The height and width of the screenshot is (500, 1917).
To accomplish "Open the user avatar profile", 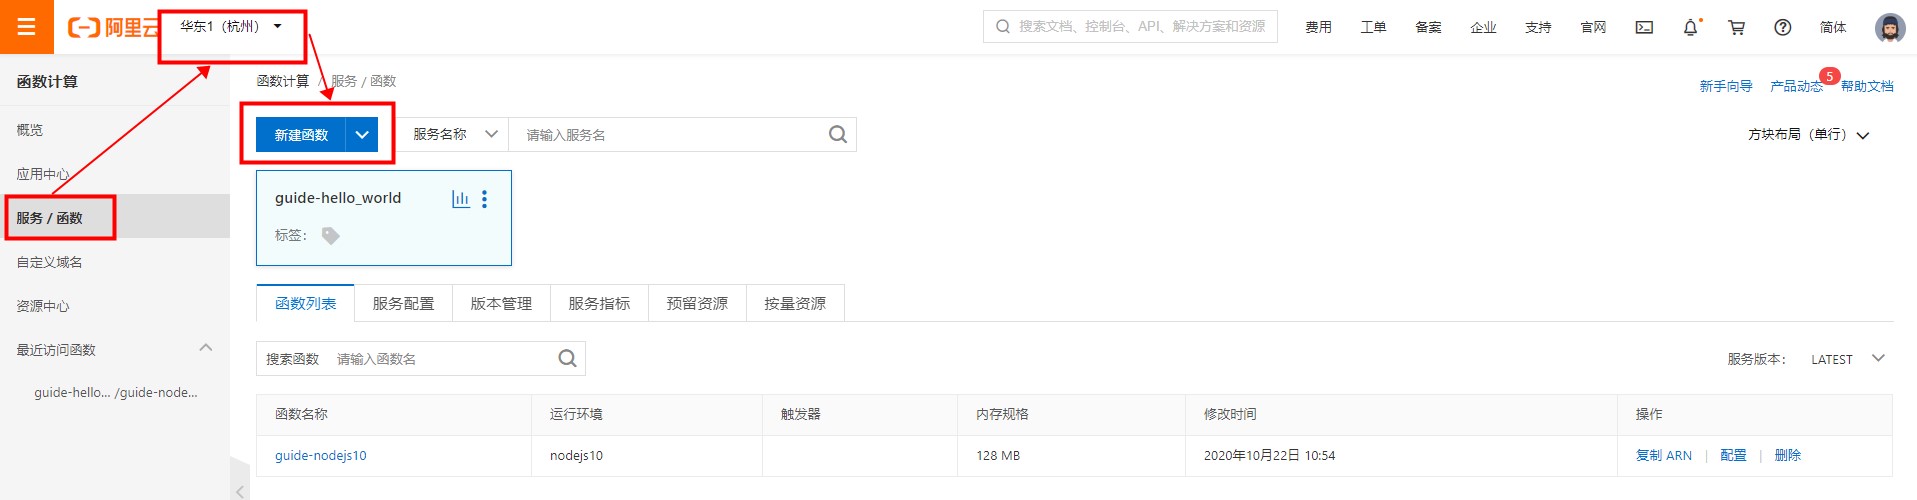I will [1889, 27].
